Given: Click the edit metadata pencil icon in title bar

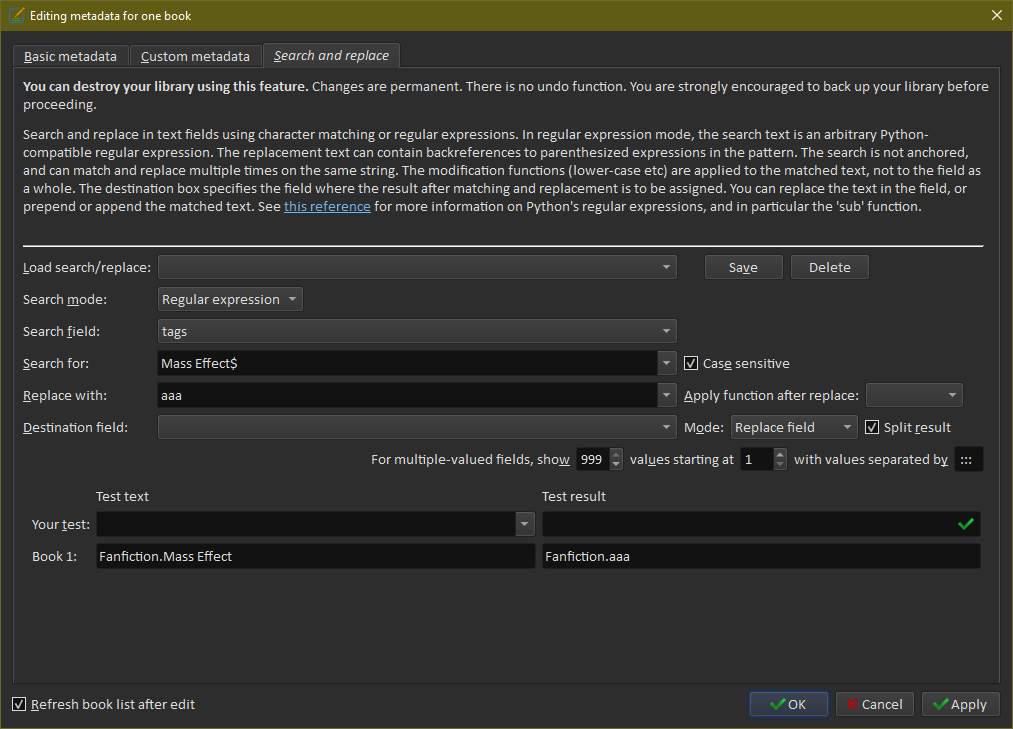Looking at the screenshot, I should click(16, 15).
